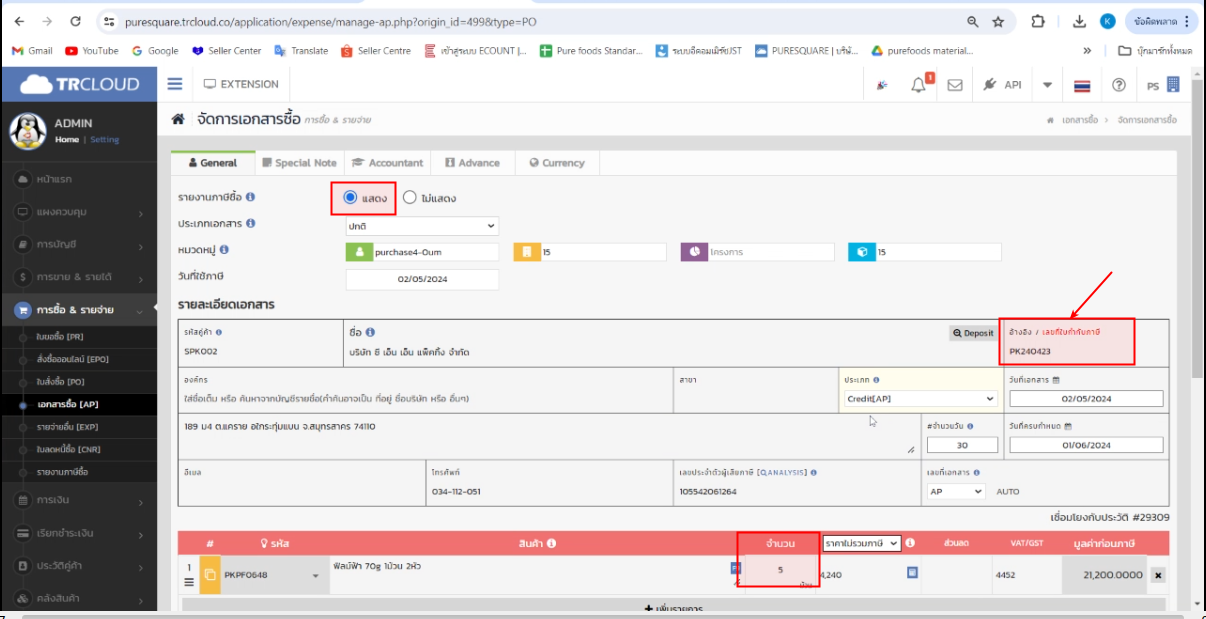Expand การขาย & รายได้ sidebar menu
This screenshot has width=1206, height=619.
[79, 276]
